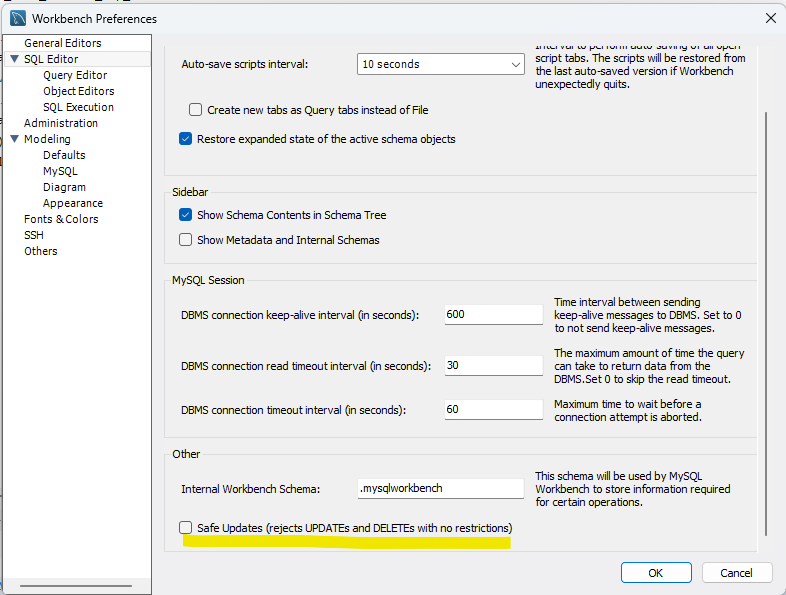Collapse the Modeling tree node
This screenshot has width=786, height=595.
[15, 139]
